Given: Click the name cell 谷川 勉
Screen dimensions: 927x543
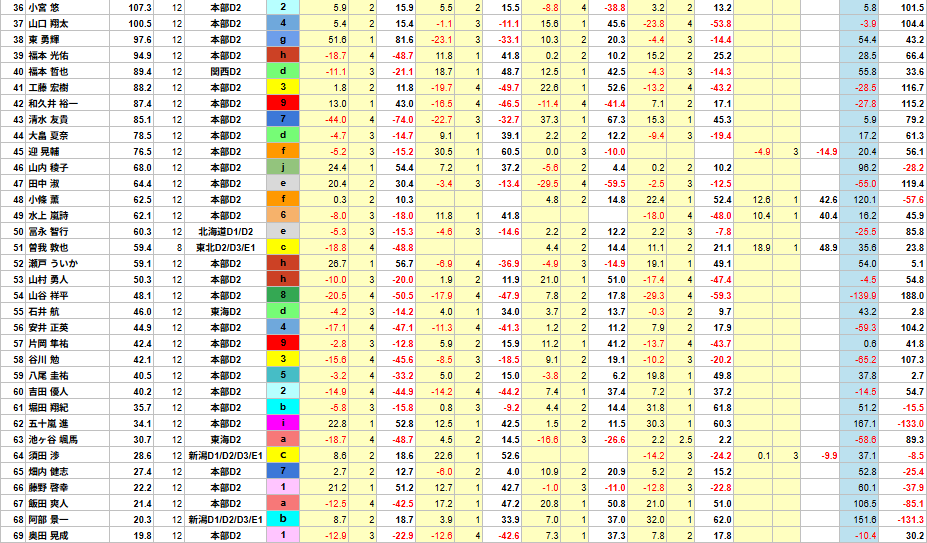Looking at the screenshot, I should [68, 360].
